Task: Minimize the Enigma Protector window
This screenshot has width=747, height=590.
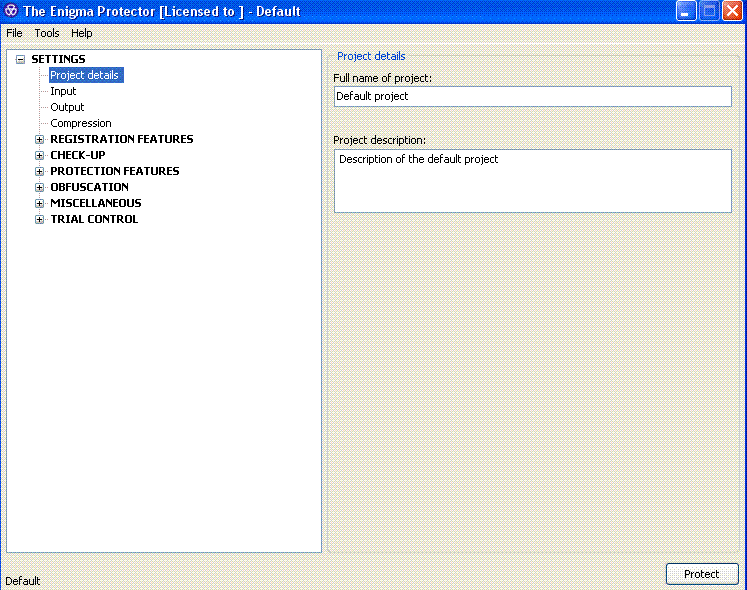Action: point(686,10)
